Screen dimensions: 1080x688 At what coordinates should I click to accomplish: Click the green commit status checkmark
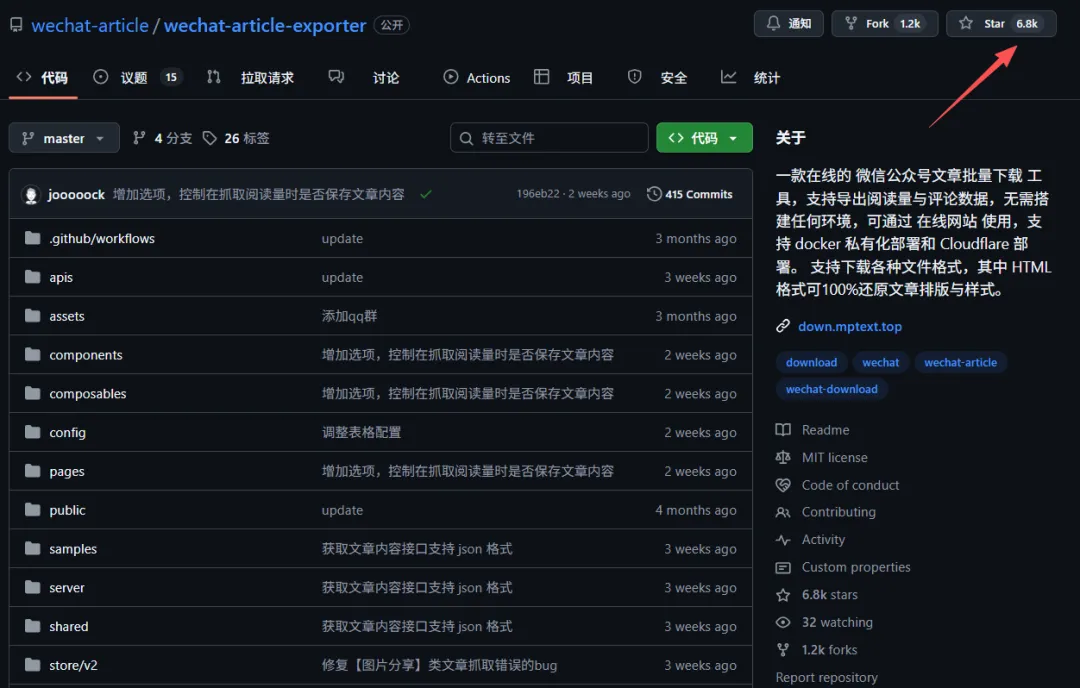click(x=426, y=194)
